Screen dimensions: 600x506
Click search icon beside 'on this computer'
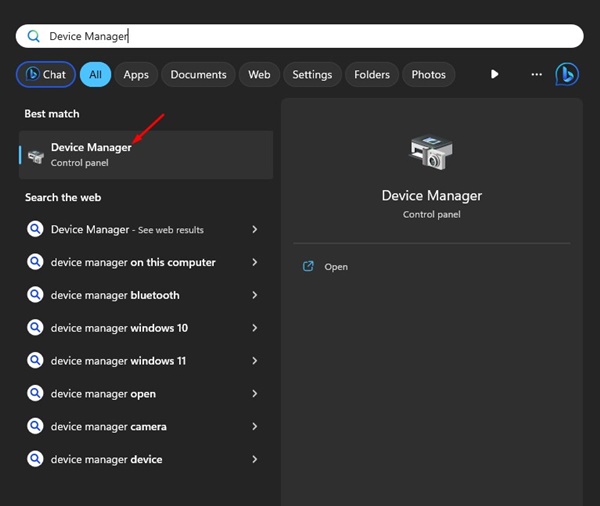click(x=35, y=262)
